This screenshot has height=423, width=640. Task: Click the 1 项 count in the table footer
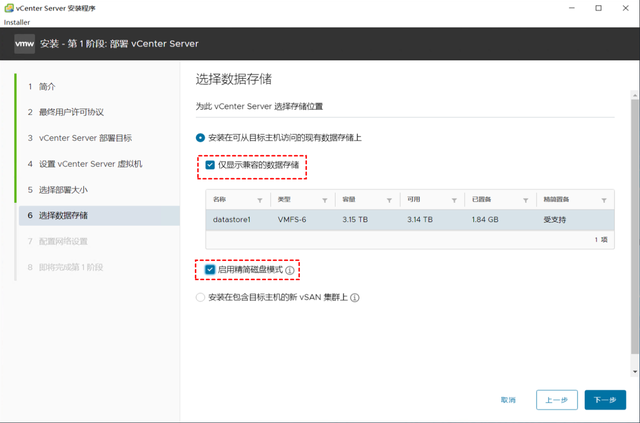[x=601, y=240]
